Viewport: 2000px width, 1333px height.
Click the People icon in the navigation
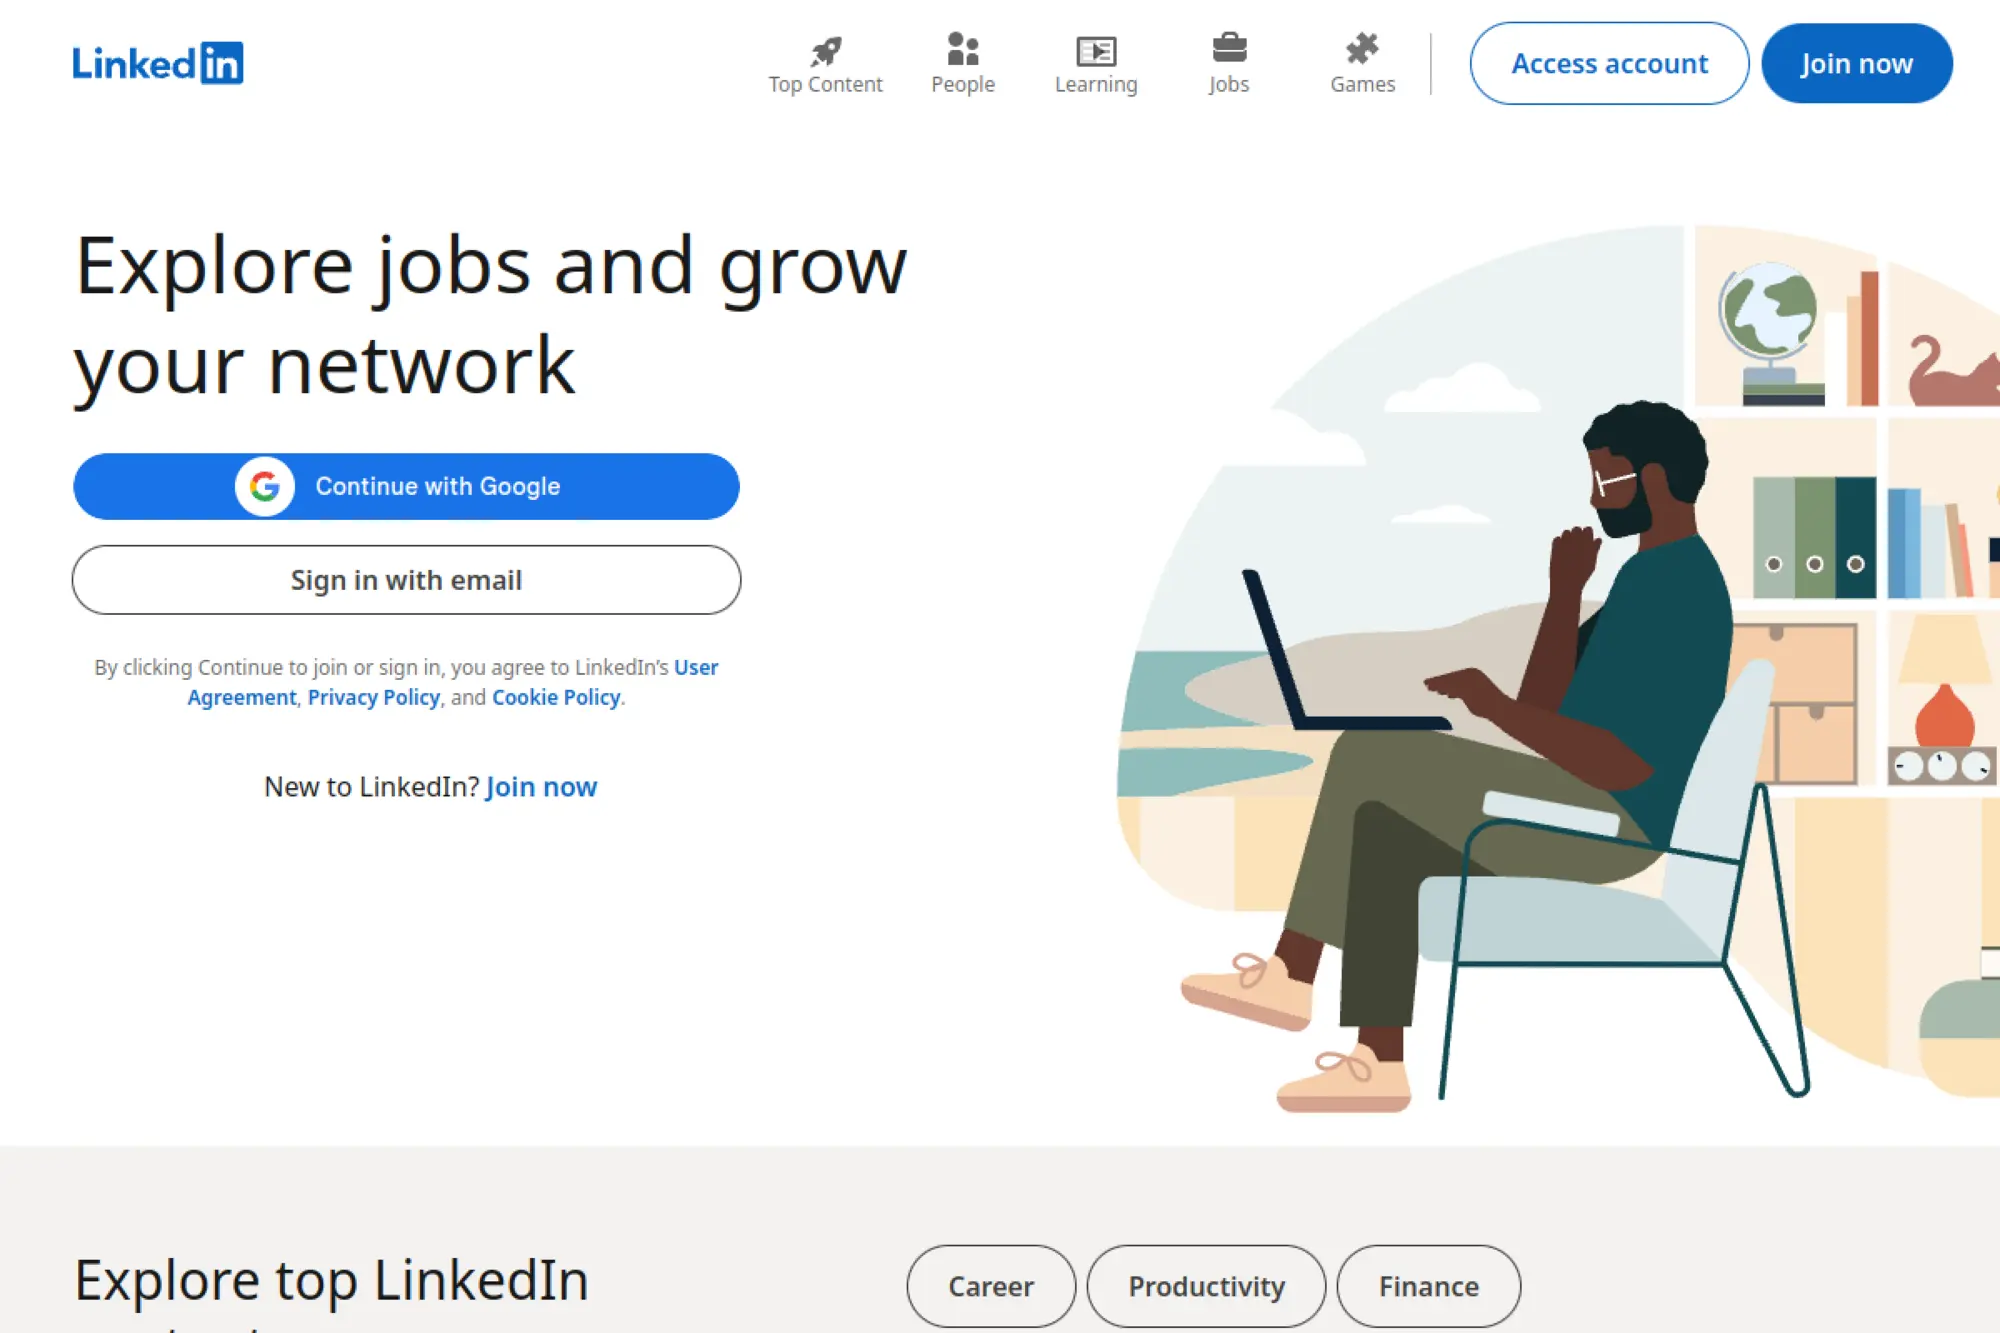[x=962, y=48]
